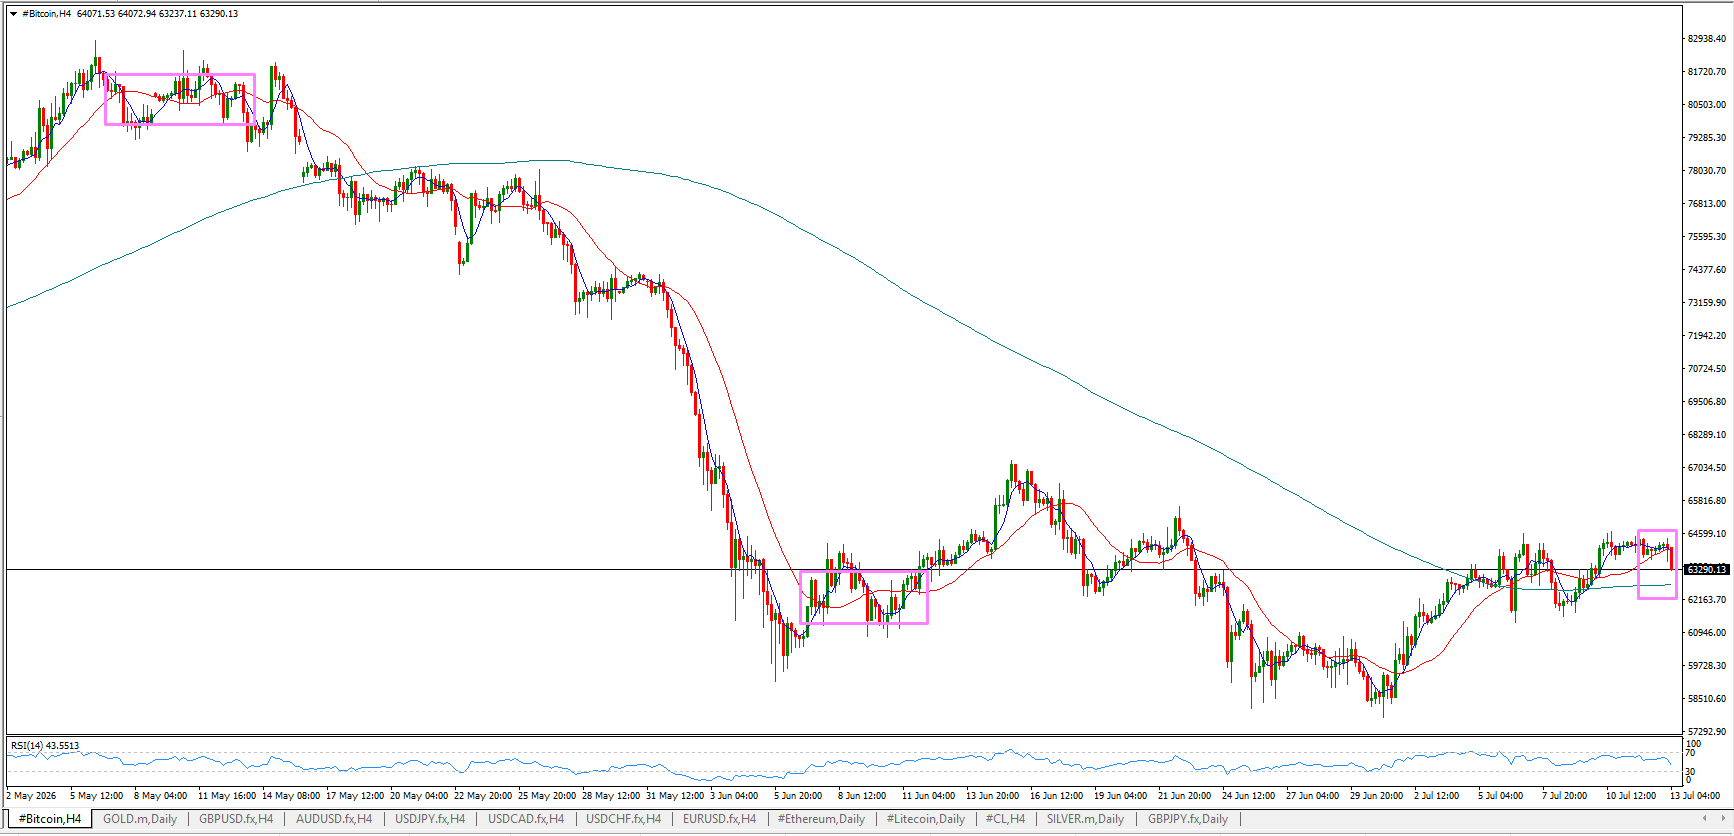Click time axis label 16 Jun 12:00

[x=1057, y=796]
